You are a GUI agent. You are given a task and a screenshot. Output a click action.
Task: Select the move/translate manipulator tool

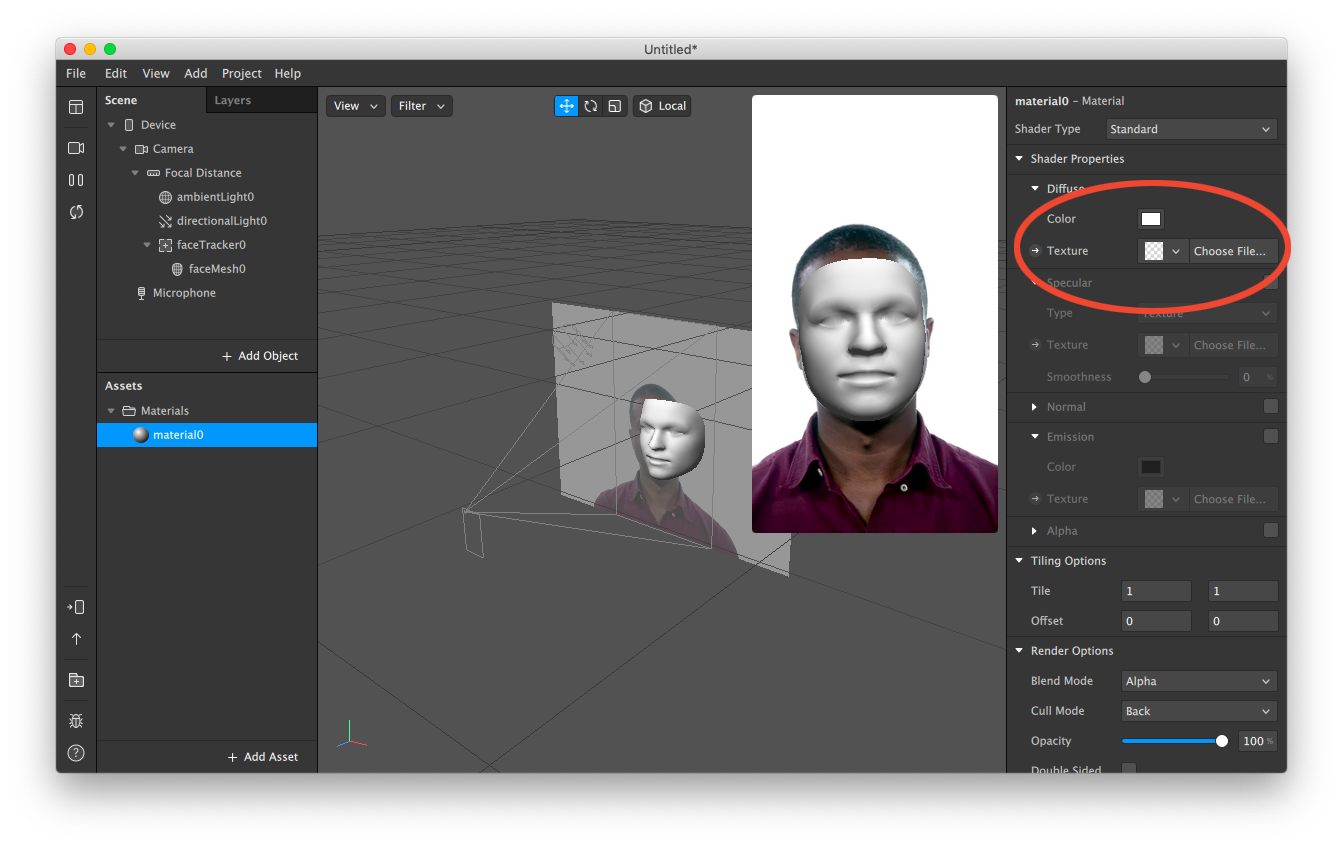coord(567,106)
